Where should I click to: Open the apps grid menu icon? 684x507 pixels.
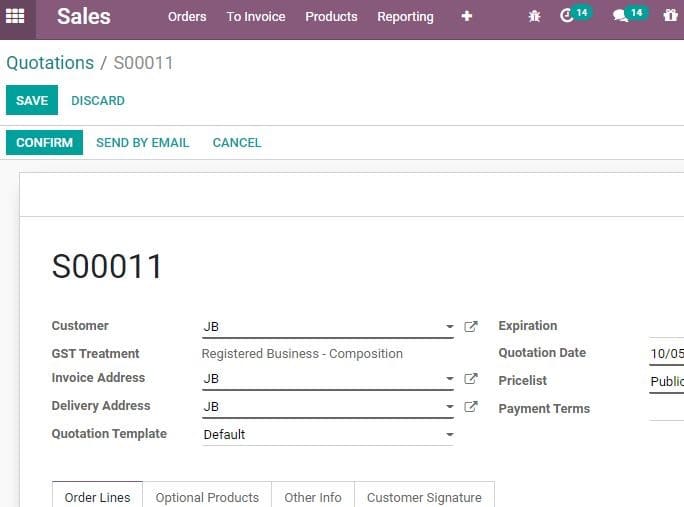click(15, 16)
